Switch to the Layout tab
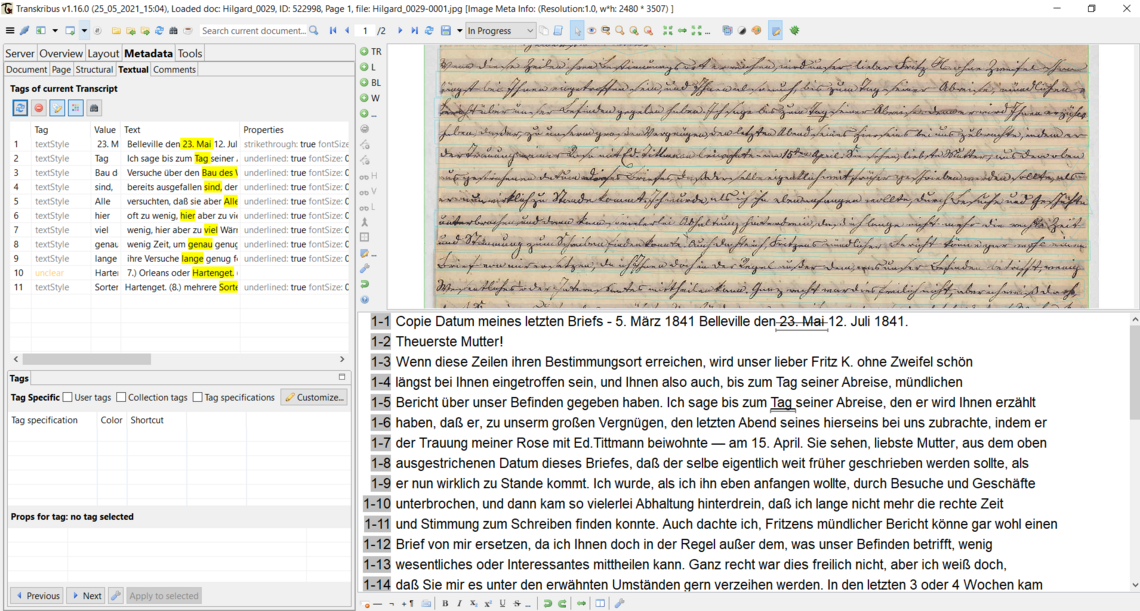Screen dimensions: 1140x611 tap(103, 53)
